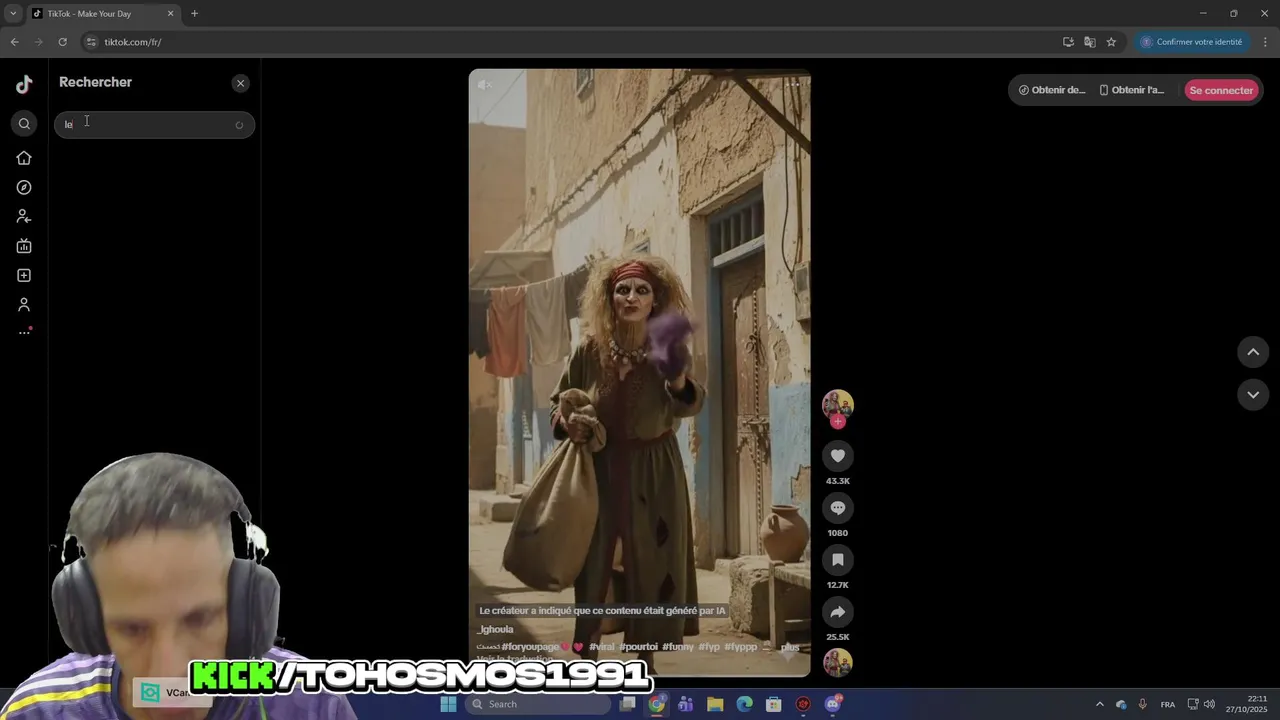This screenshot has height=720, width=1280.
Task: Open the More three-dots sidebar menu
Action: pos(24,332)
